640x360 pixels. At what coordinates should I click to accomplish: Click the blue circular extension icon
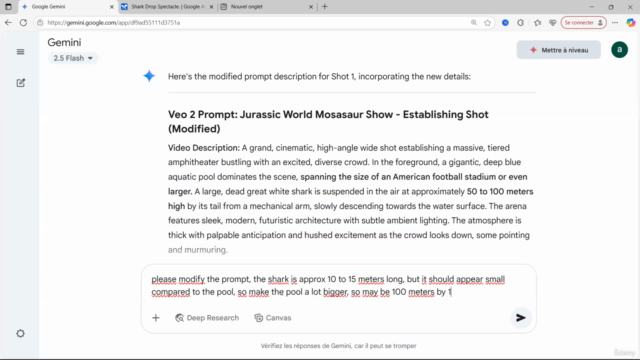505,22
